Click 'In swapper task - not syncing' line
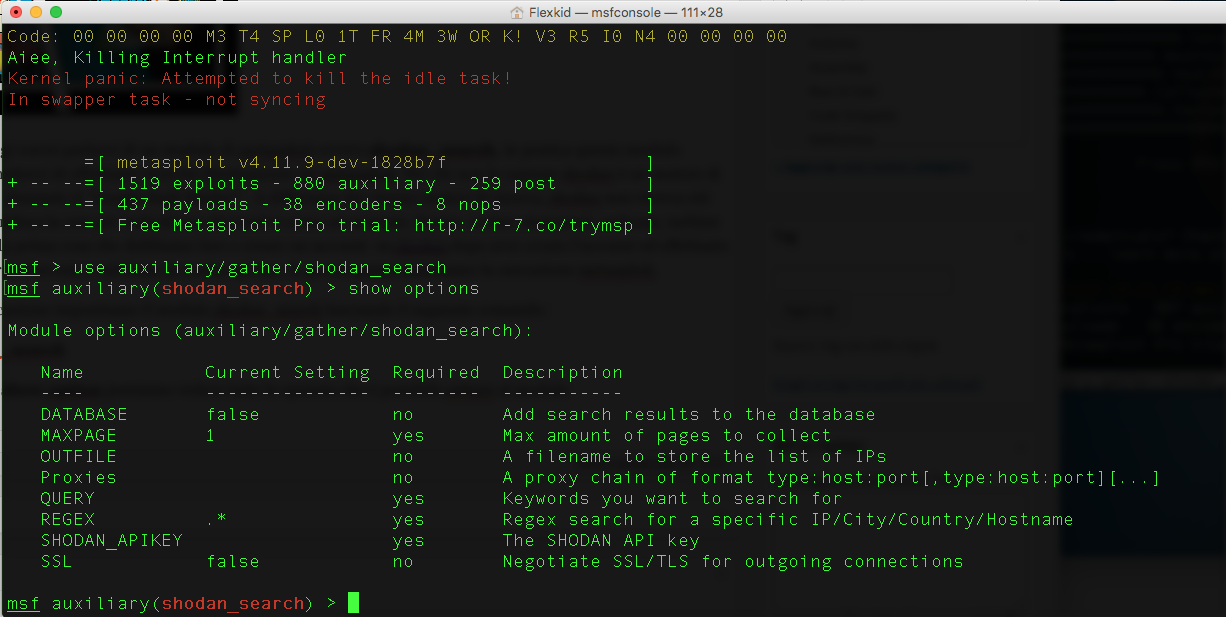Screen dimensions: 1226x617 pyautogui.click(x=166, y=99)
